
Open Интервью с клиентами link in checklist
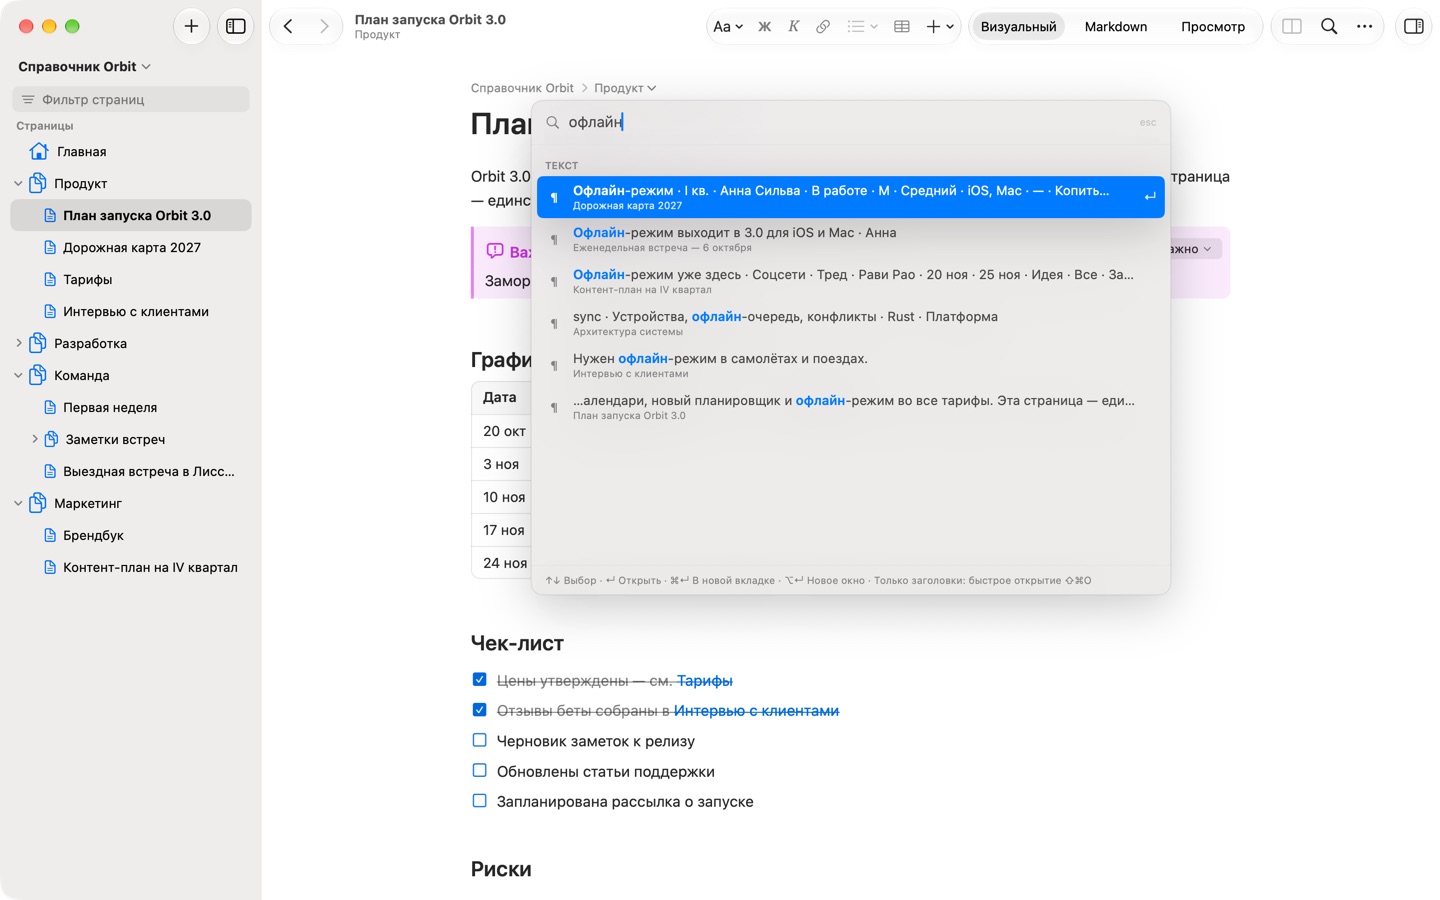coord(756,710)
